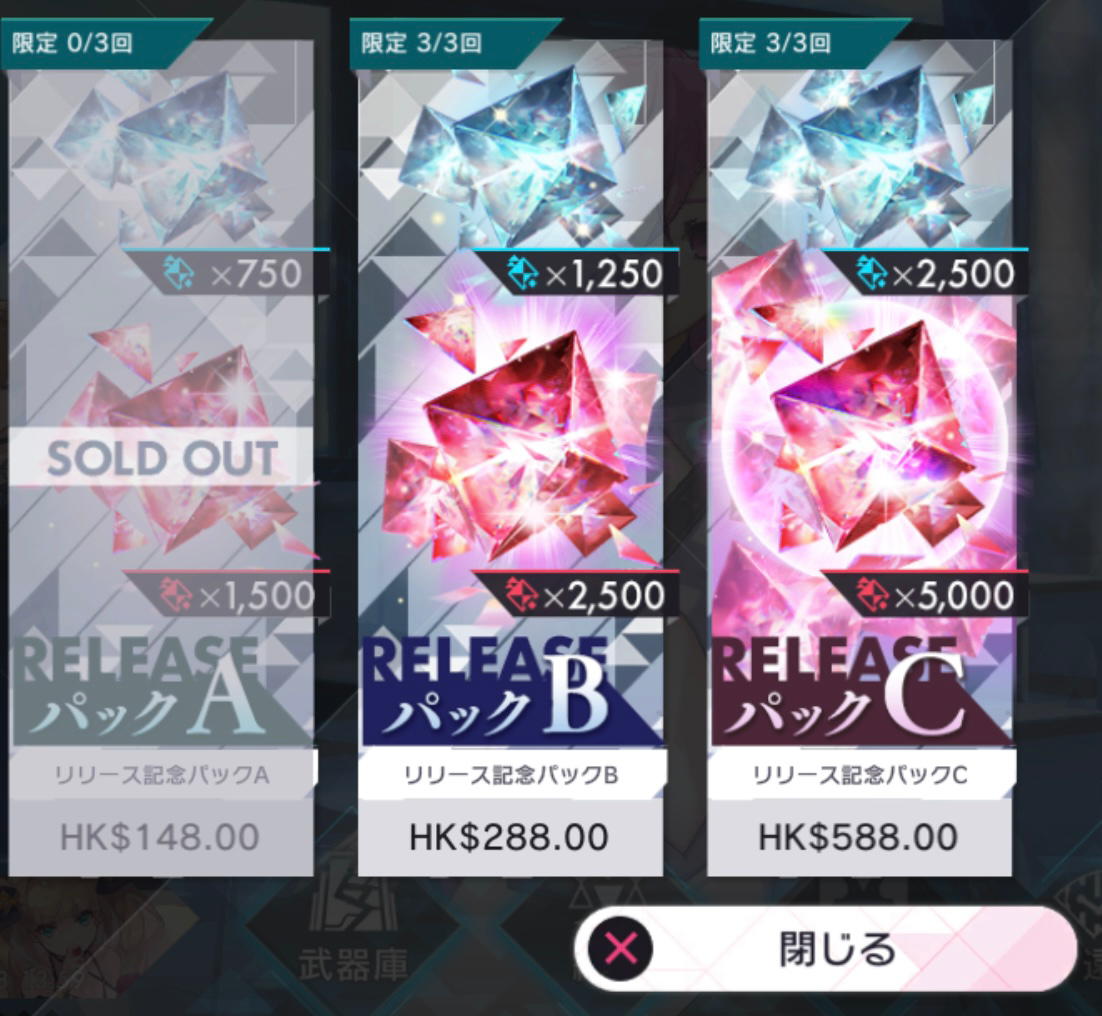Click the blue gem icon beside ×1,250
Screen dimensions: 1102x1016
(x=523, y=273)
